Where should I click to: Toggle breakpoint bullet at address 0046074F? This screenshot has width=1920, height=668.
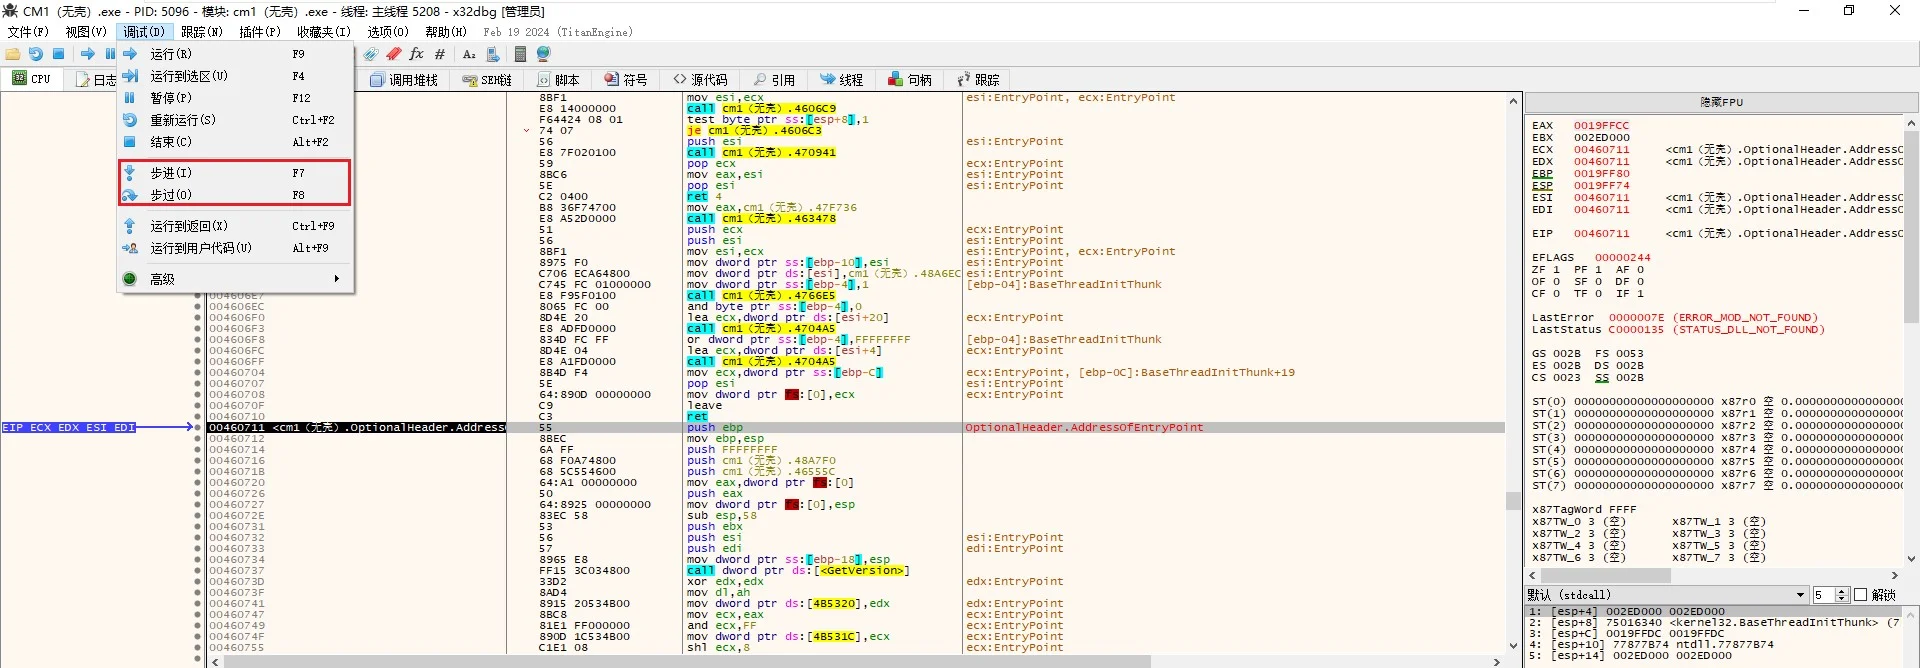point(198,637)
